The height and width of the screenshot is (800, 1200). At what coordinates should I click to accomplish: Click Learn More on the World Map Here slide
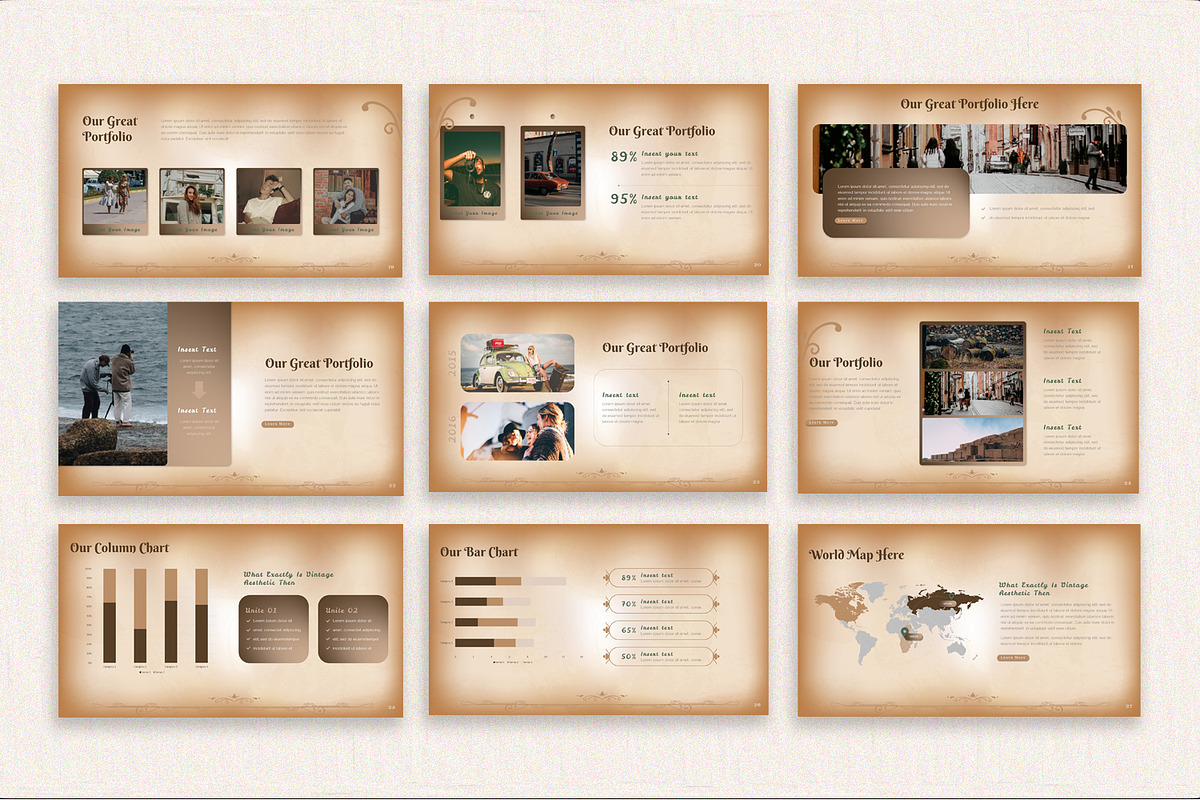[x=1013, y=658]
